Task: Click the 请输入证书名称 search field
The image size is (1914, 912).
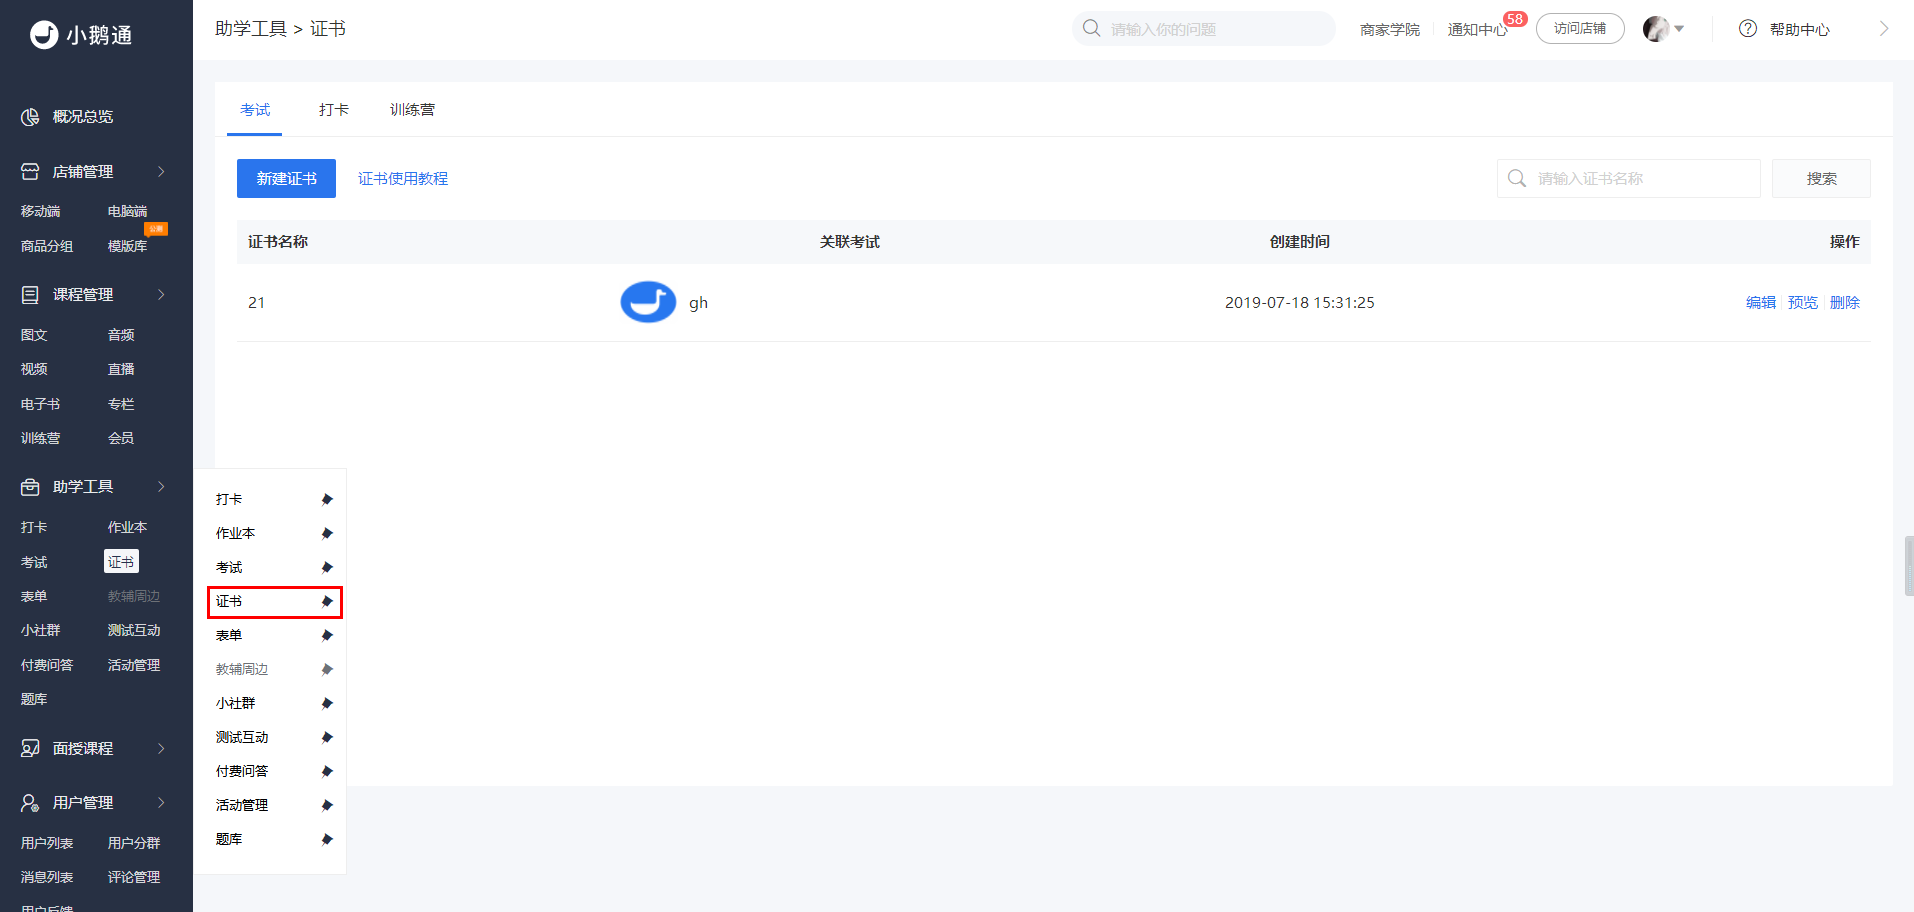Action: [1629, 179]
